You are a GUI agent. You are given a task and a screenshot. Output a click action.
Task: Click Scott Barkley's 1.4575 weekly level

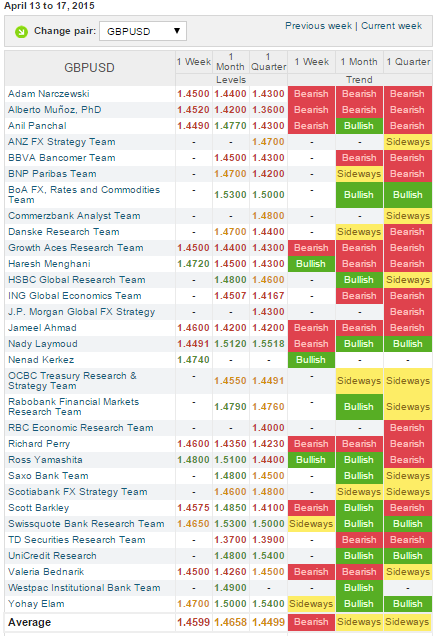click(194, 508)
